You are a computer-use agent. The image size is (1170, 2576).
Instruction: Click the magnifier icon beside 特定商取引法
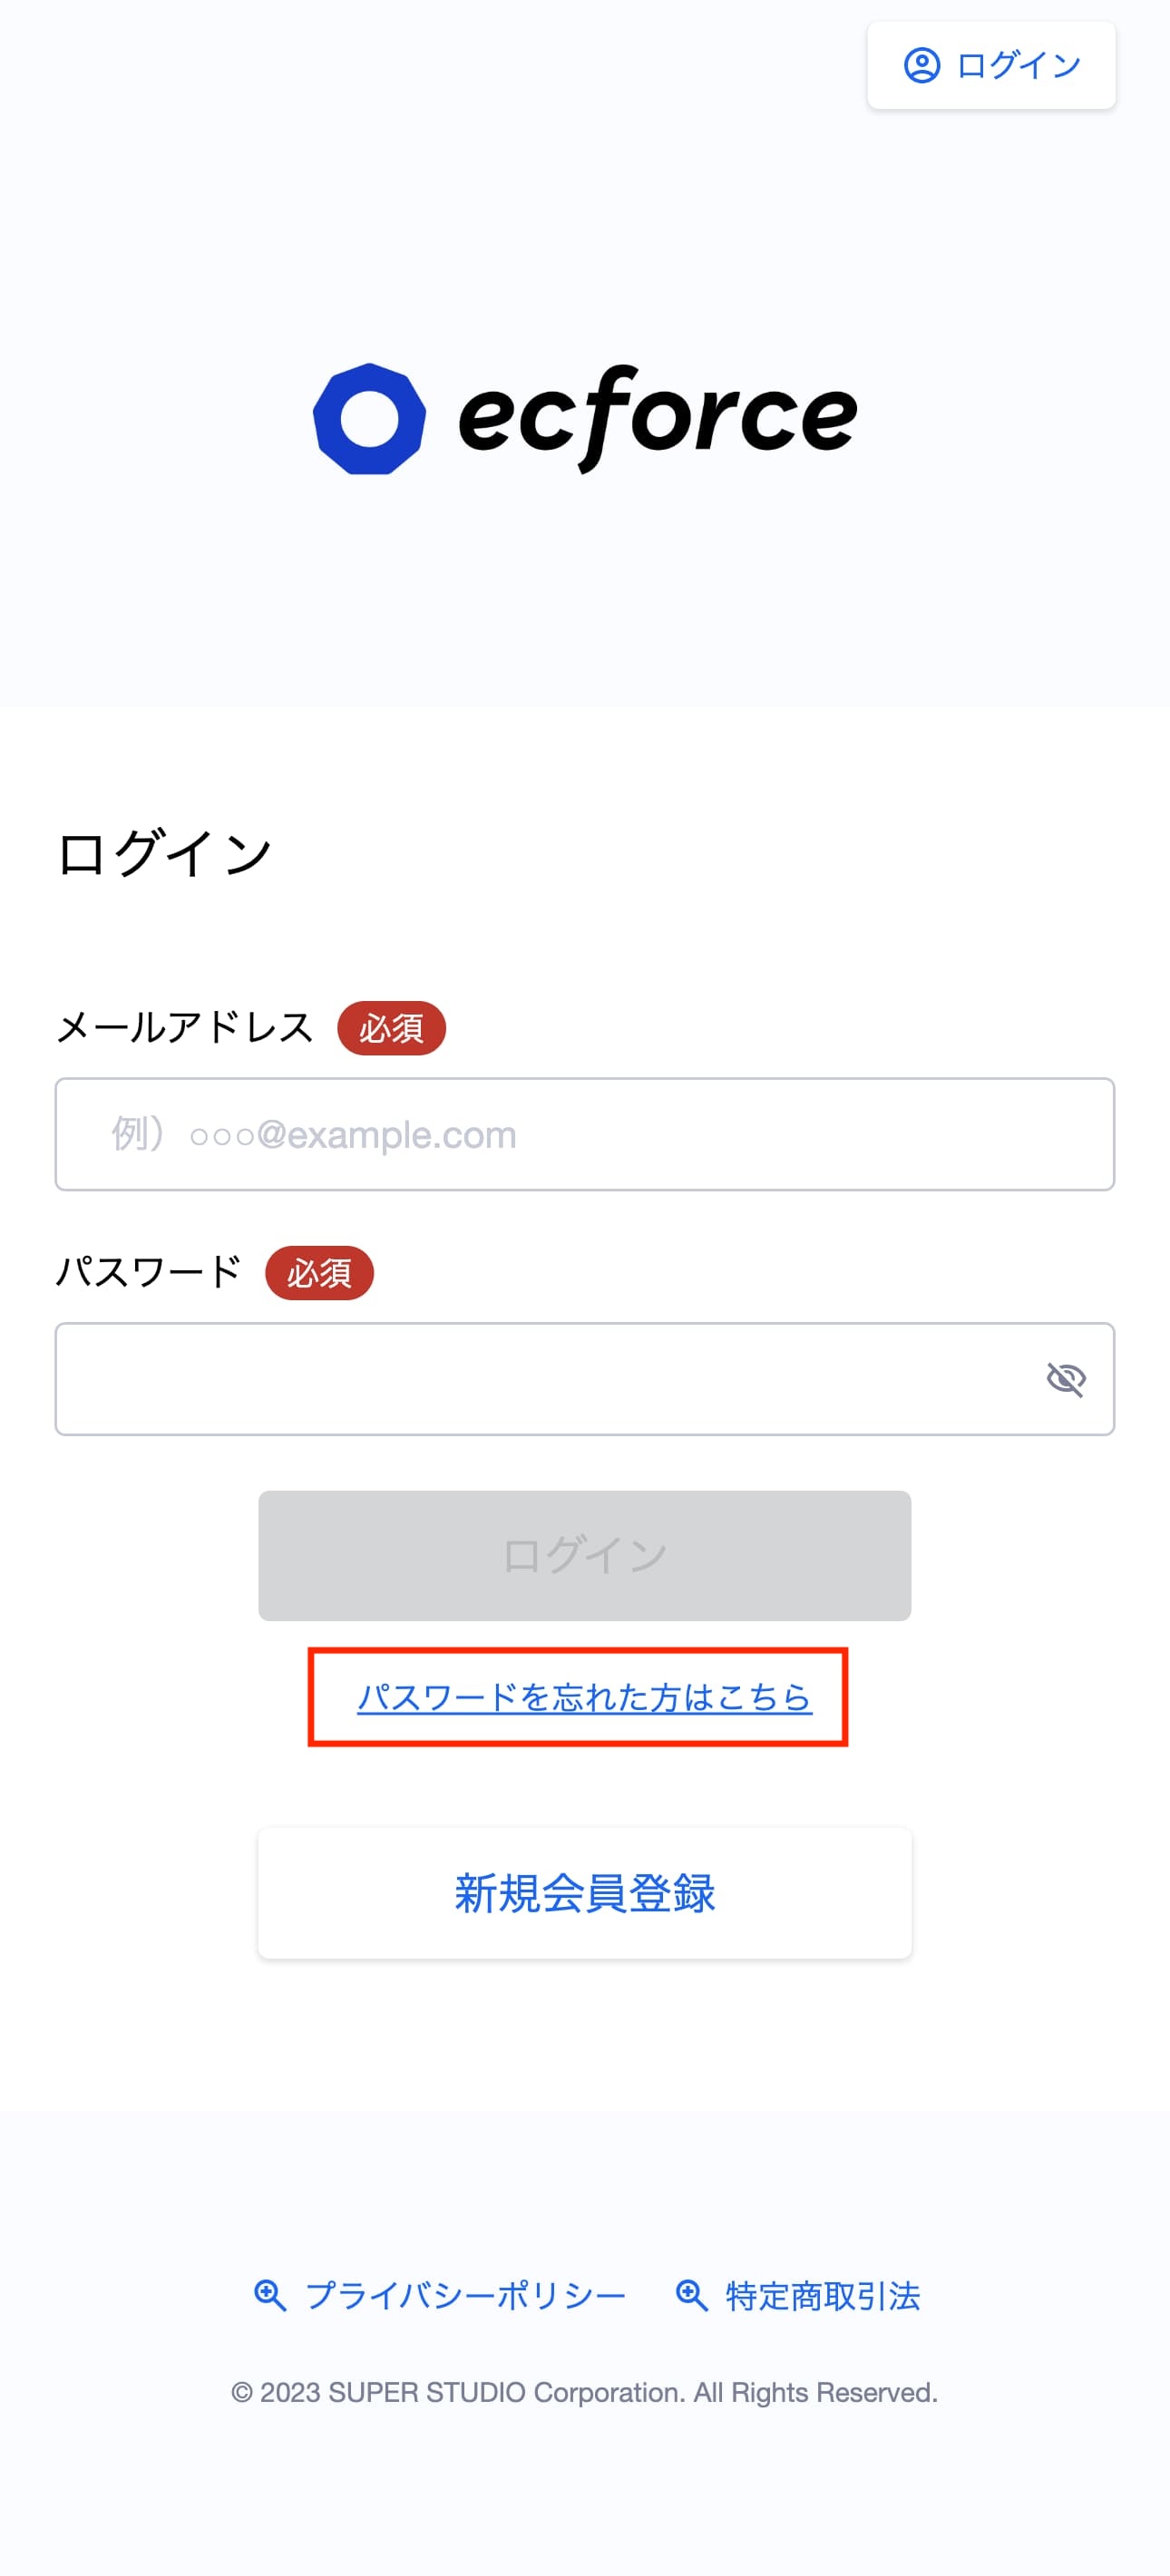(x=691, y=2296)
